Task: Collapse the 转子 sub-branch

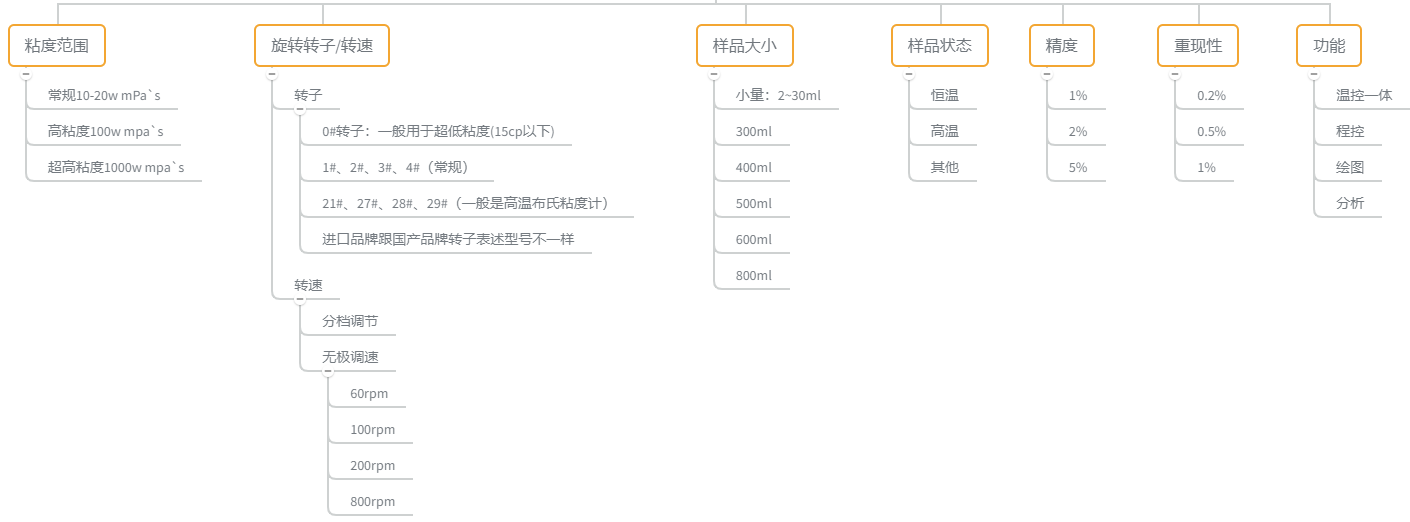Action: [300, 110]
